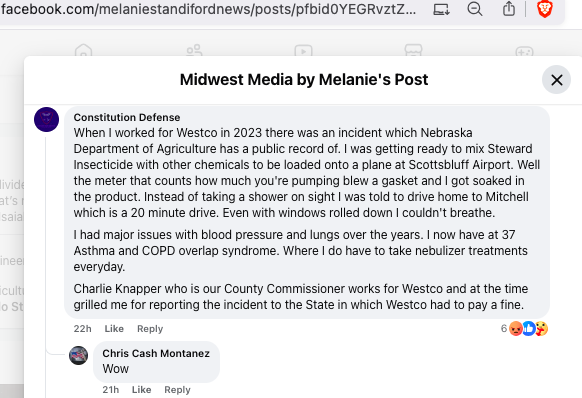This screenshot has height=398, width=582.
Task: Open Constitution Defense profile picture
Action: coord(46,120)
